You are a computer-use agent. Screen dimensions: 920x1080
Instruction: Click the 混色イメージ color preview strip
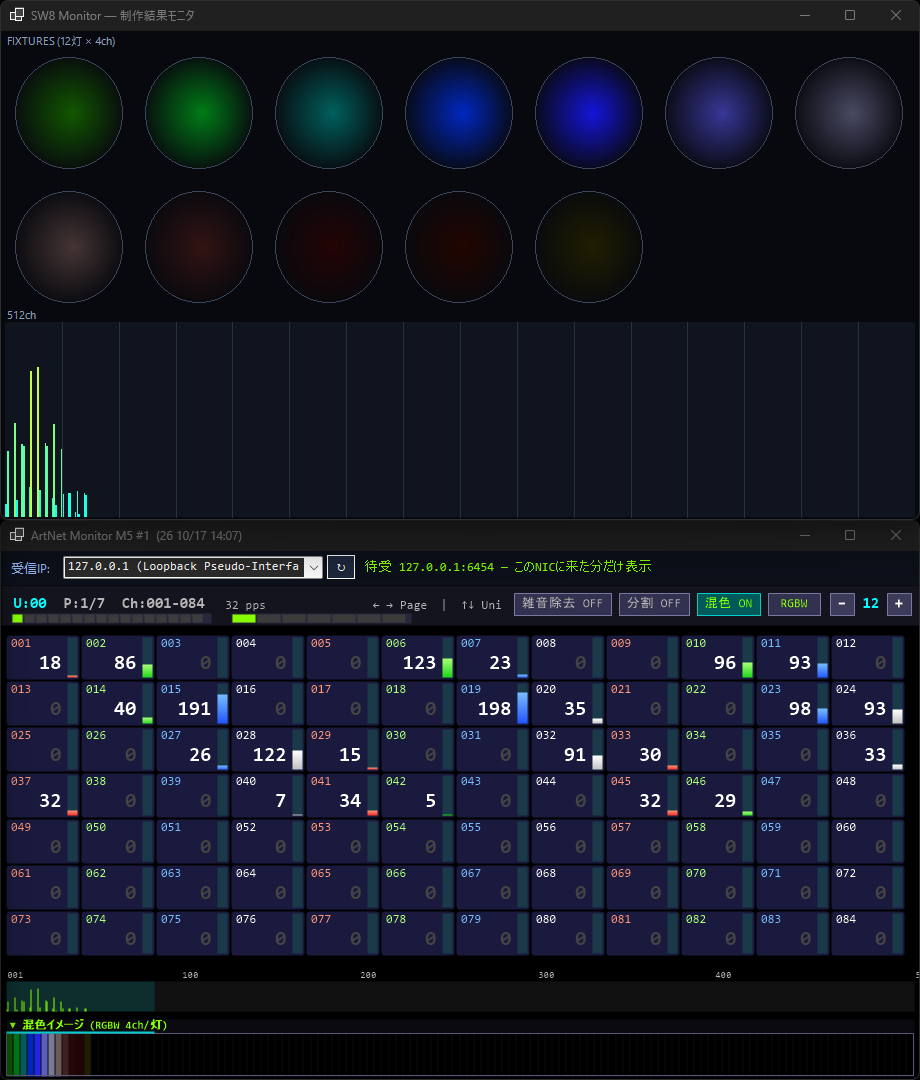pyautogui.click(x=460, y=1054)
